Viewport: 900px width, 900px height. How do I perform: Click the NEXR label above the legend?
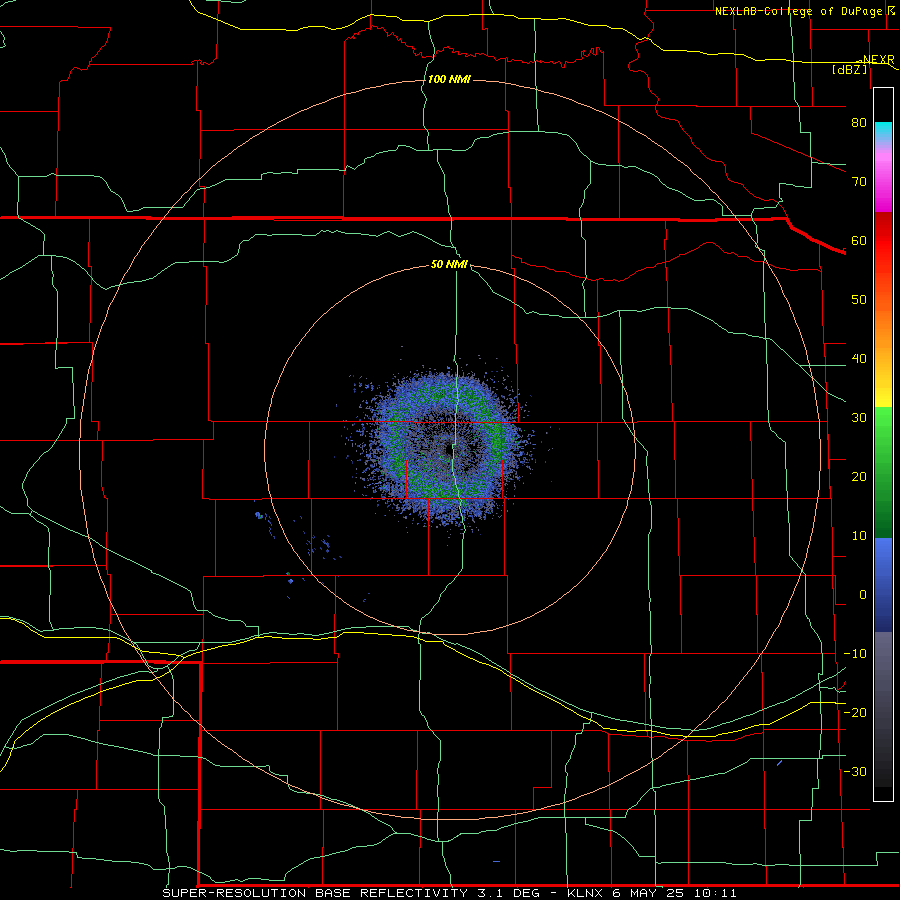pyautogui.click(x=878, y=59)
